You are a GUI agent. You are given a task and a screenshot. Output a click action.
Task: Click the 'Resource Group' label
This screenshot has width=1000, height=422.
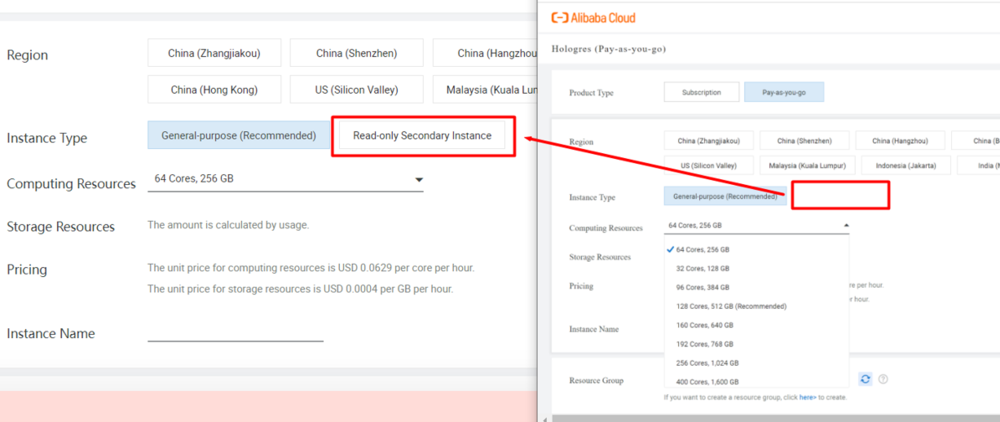596,380
